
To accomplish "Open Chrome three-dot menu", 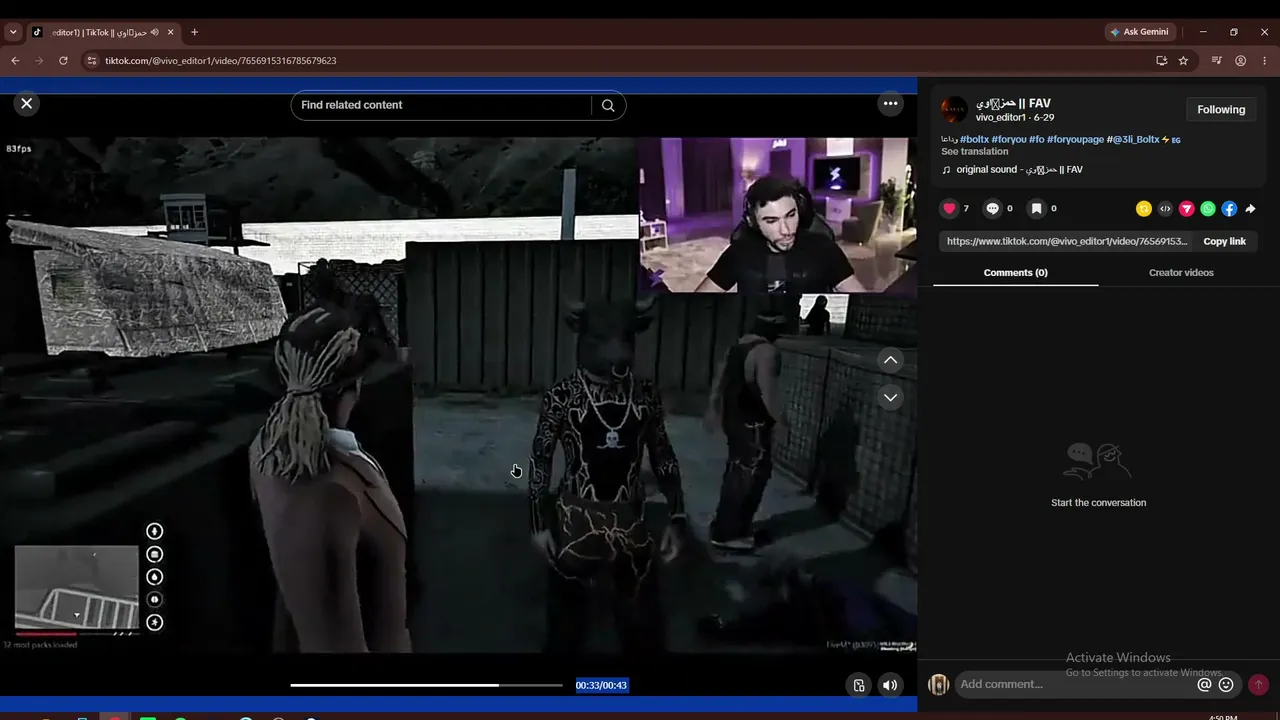I will coord(1265,60).
